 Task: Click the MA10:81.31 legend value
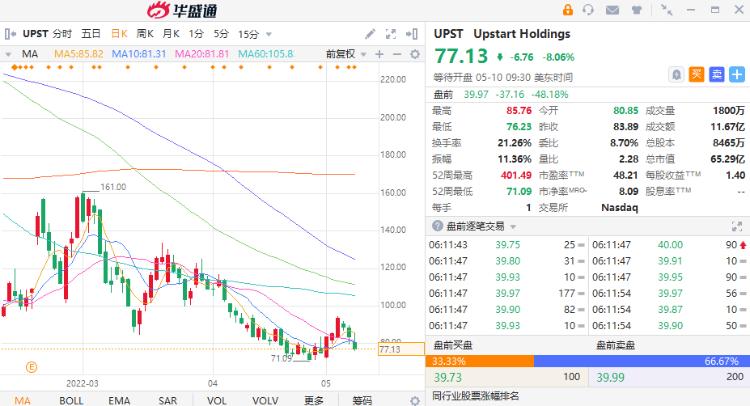(x=139, y=54)
